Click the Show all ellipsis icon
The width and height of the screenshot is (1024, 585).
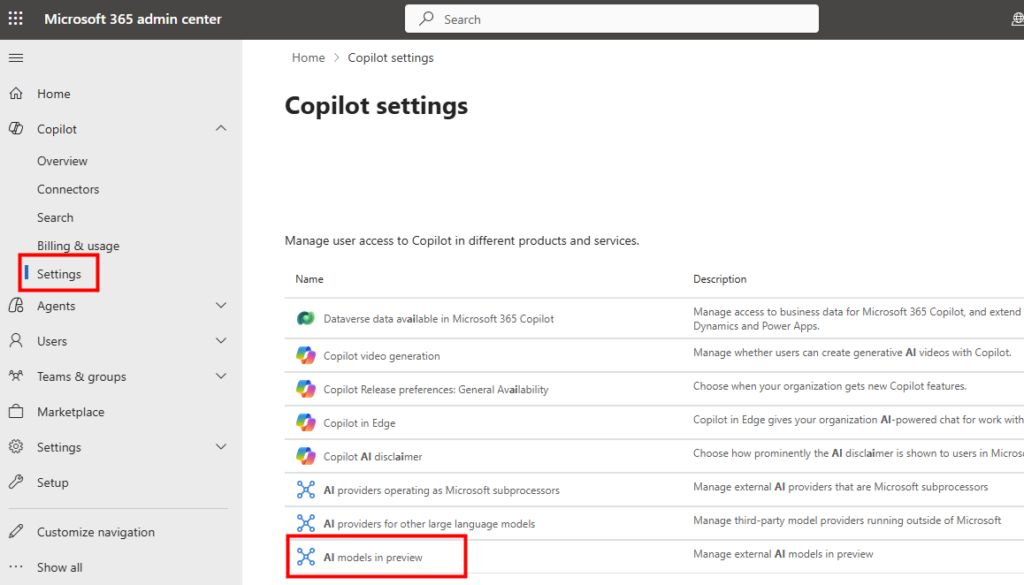[x=16, y=567]
